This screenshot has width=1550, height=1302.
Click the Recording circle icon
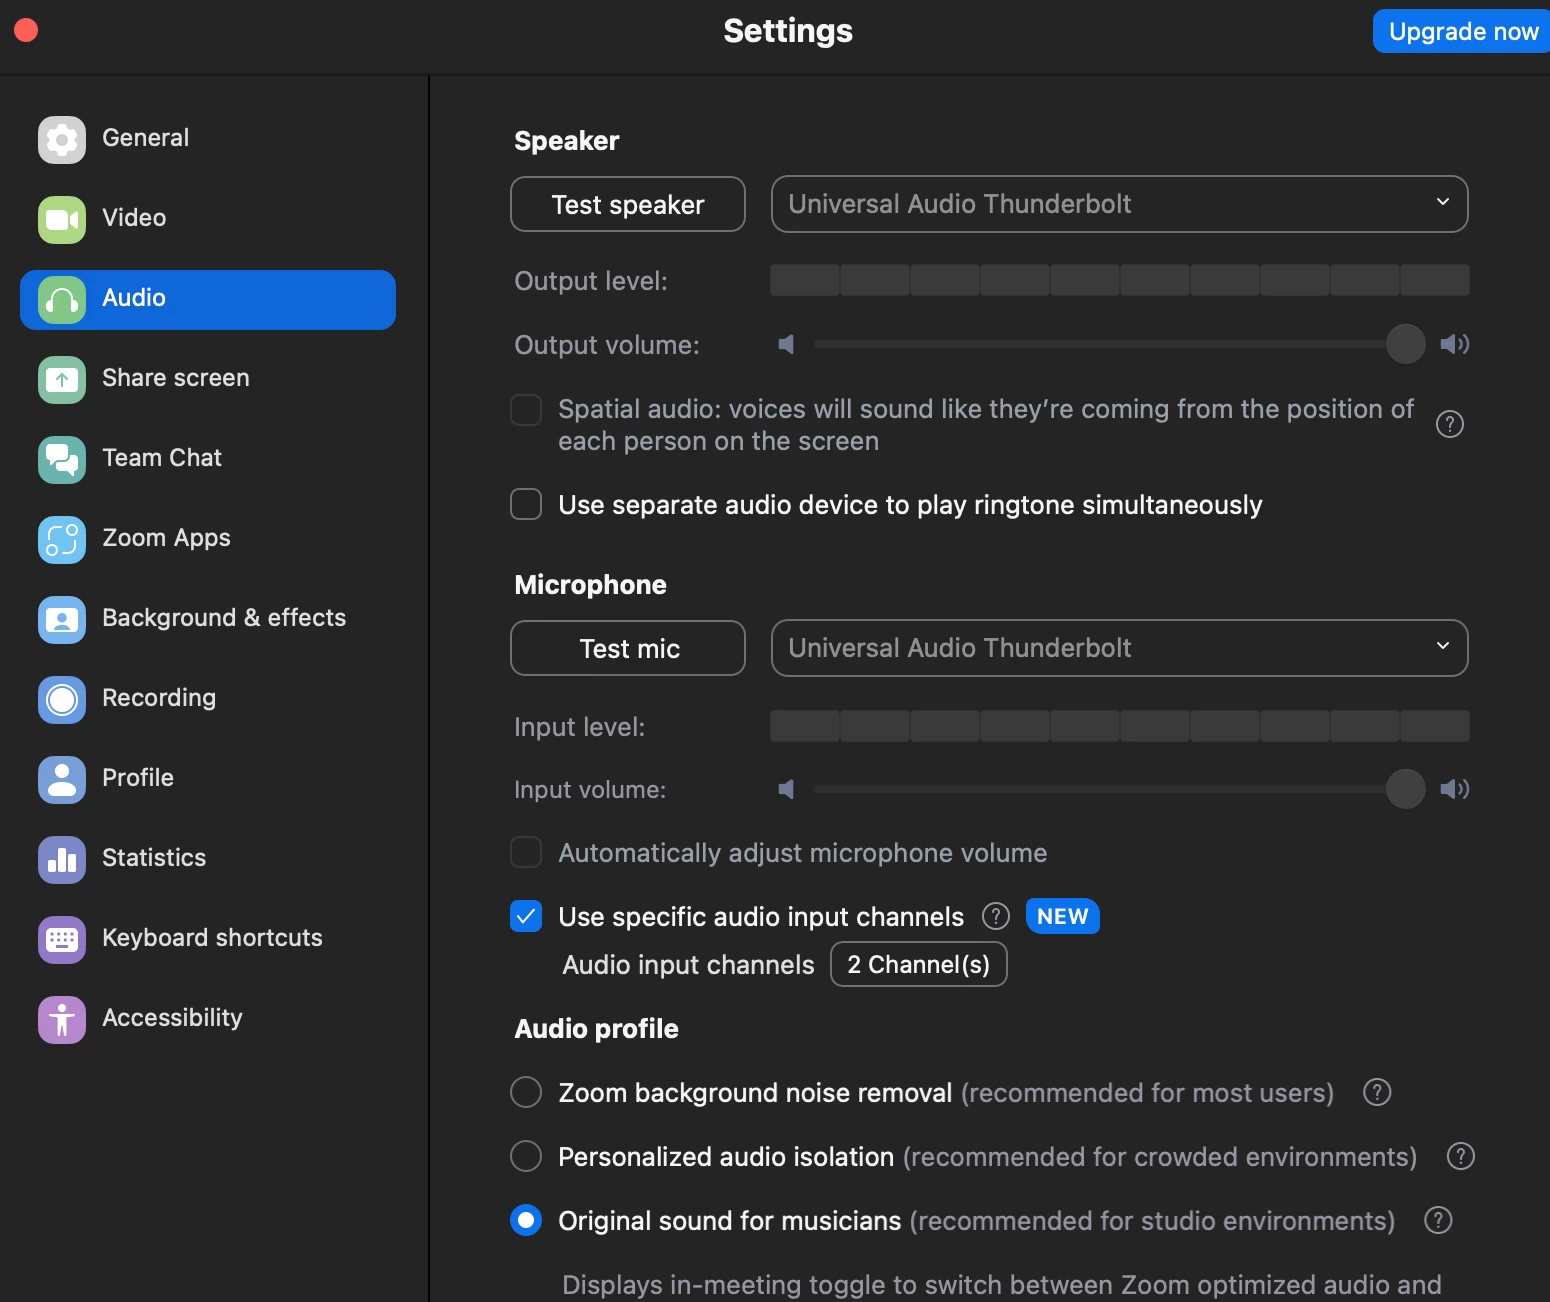[62, 700]
